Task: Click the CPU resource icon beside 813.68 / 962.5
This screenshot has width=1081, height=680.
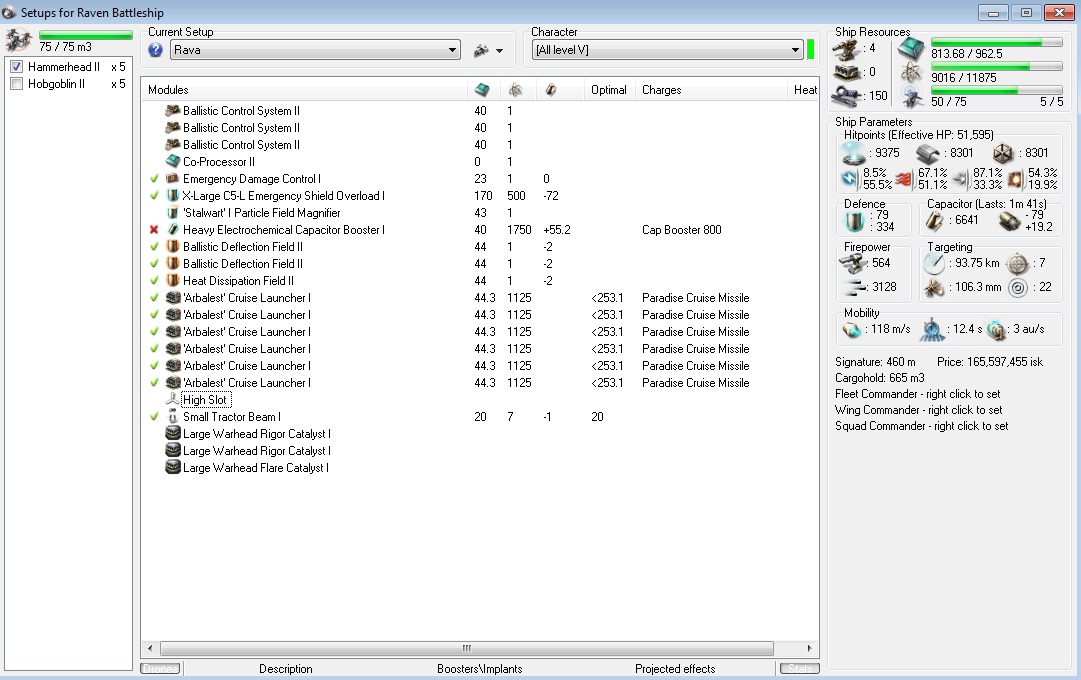Action: click(x=911, y=50)
